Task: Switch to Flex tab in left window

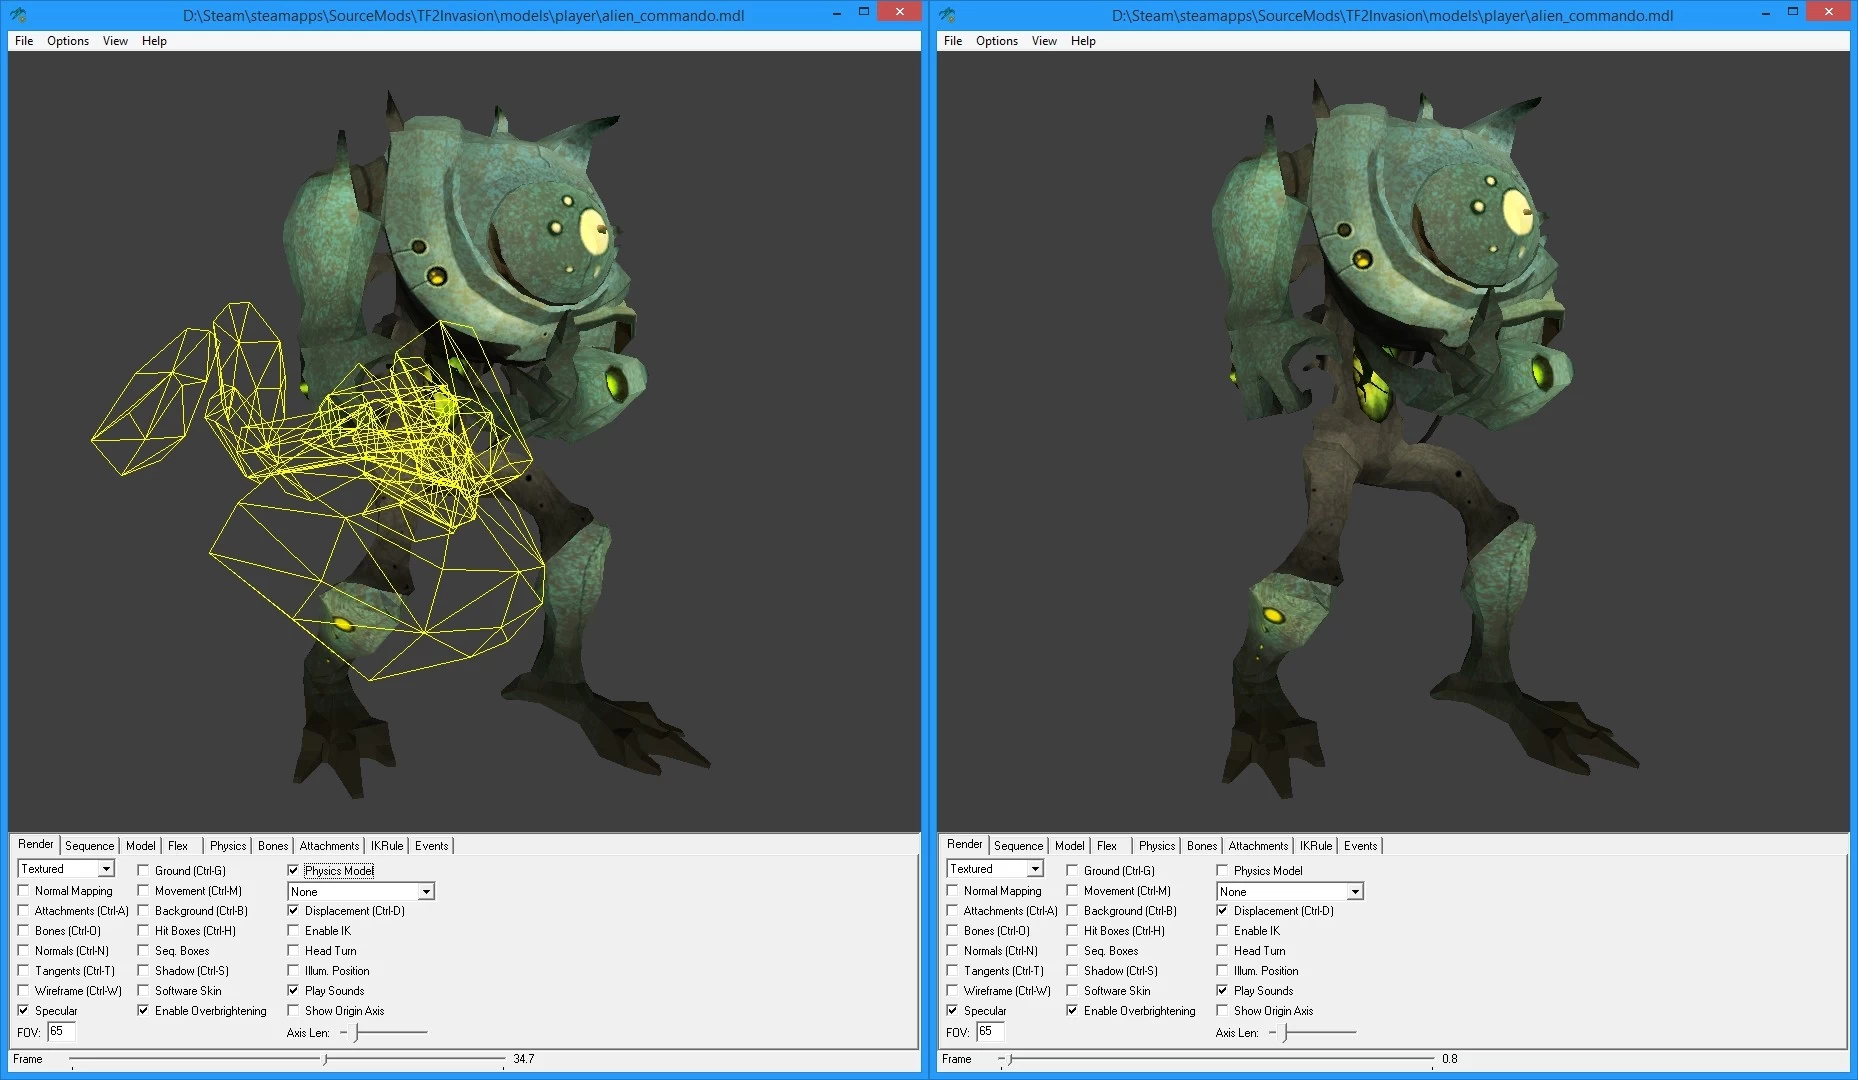Action: click(178, 846)
